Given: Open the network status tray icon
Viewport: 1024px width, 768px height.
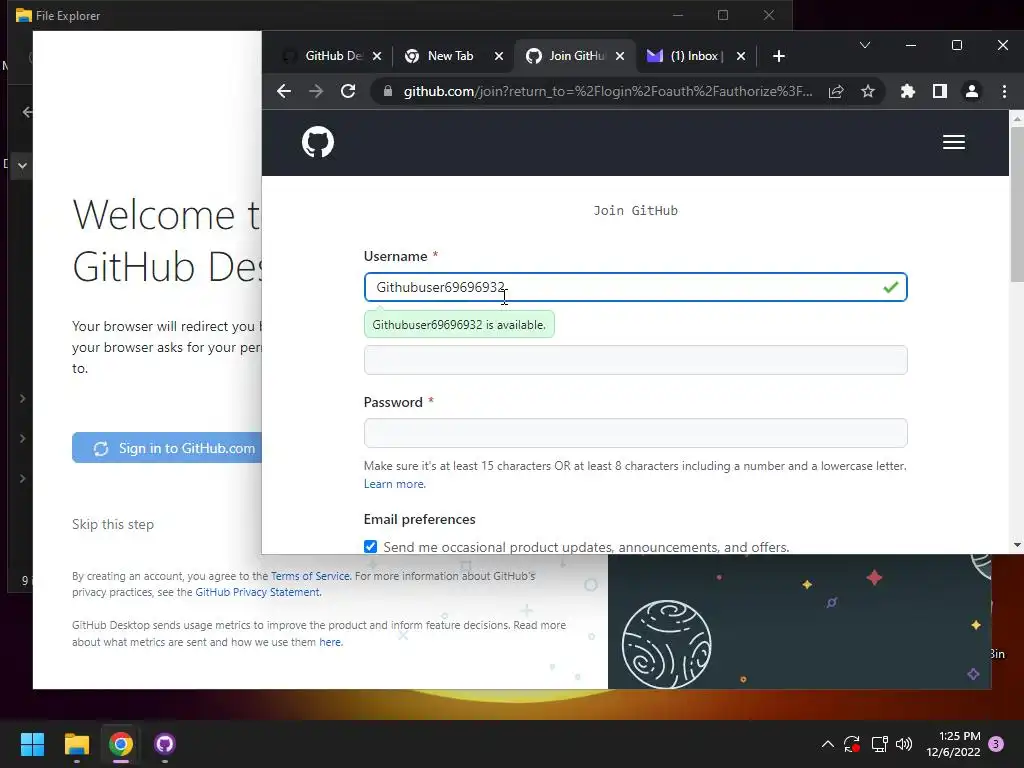Looking at the screenshot, I should [879, 744].
